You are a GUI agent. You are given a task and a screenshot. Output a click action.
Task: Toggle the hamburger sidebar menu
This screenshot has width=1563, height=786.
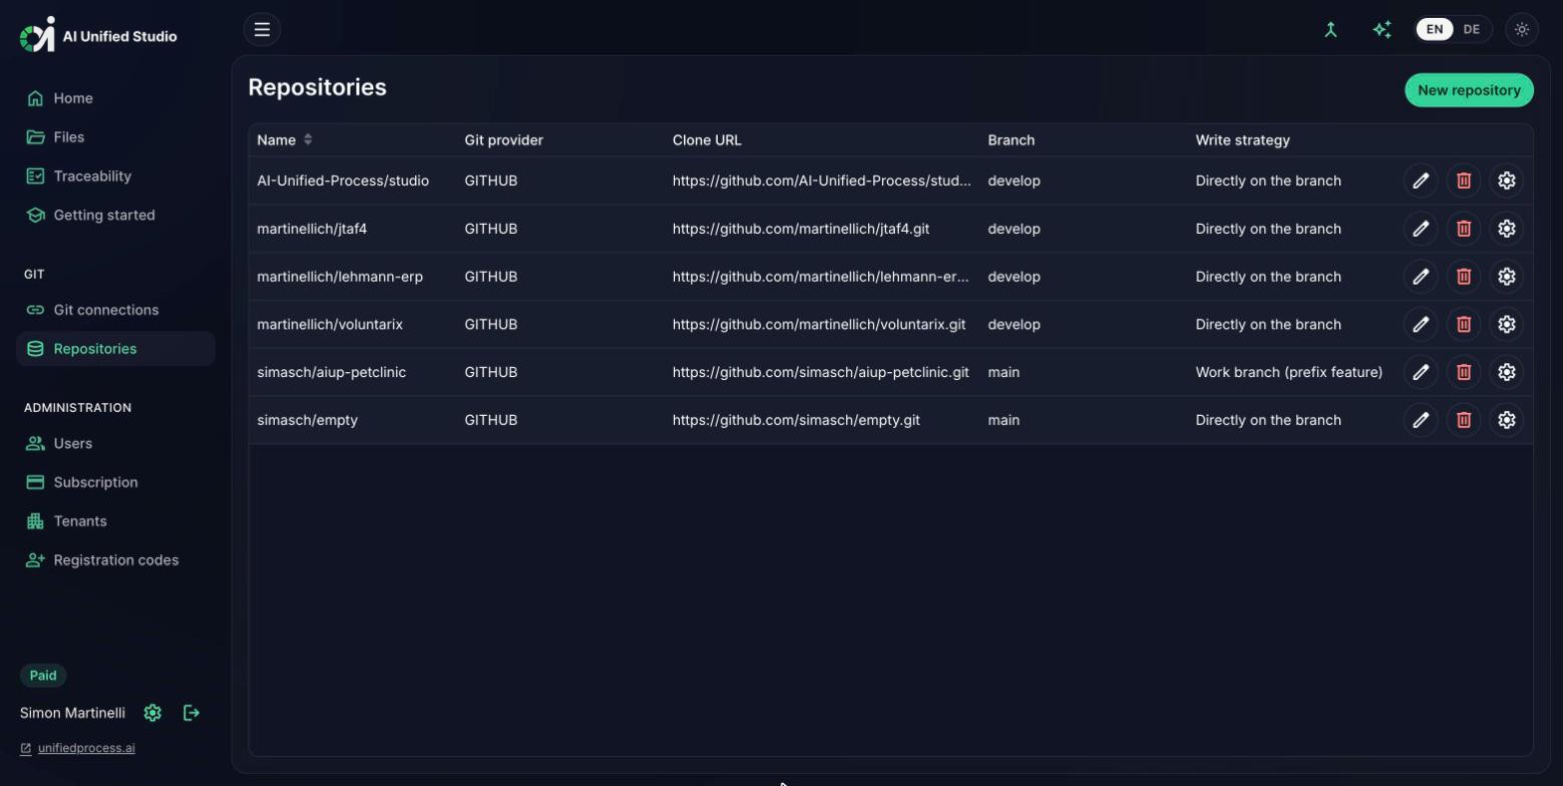262,29
